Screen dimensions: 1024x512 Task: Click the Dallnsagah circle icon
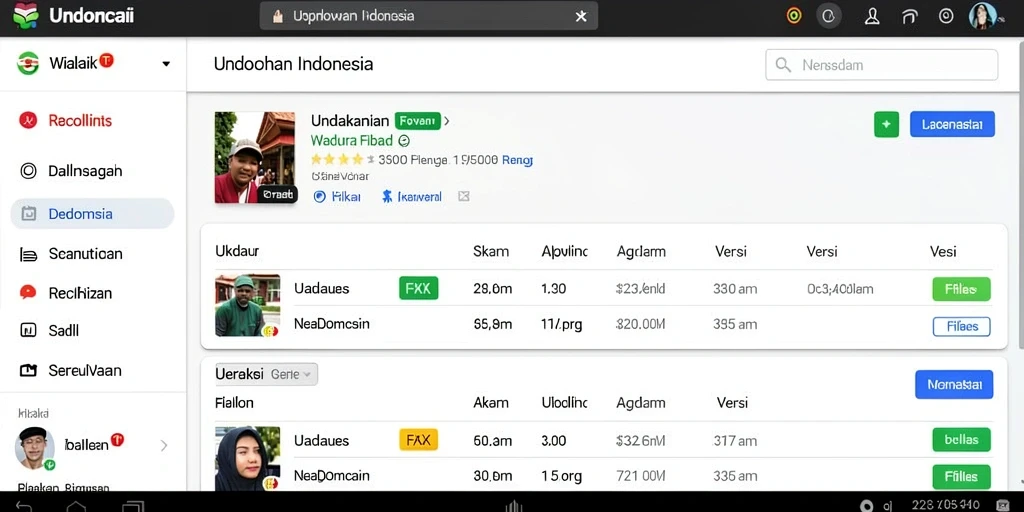point(28,171)
